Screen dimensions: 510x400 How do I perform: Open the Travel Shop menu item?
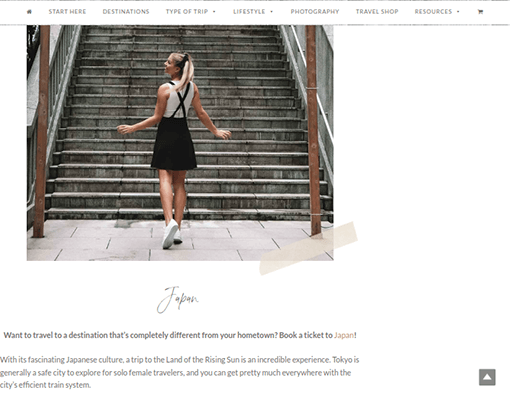[x=377, y=12]
